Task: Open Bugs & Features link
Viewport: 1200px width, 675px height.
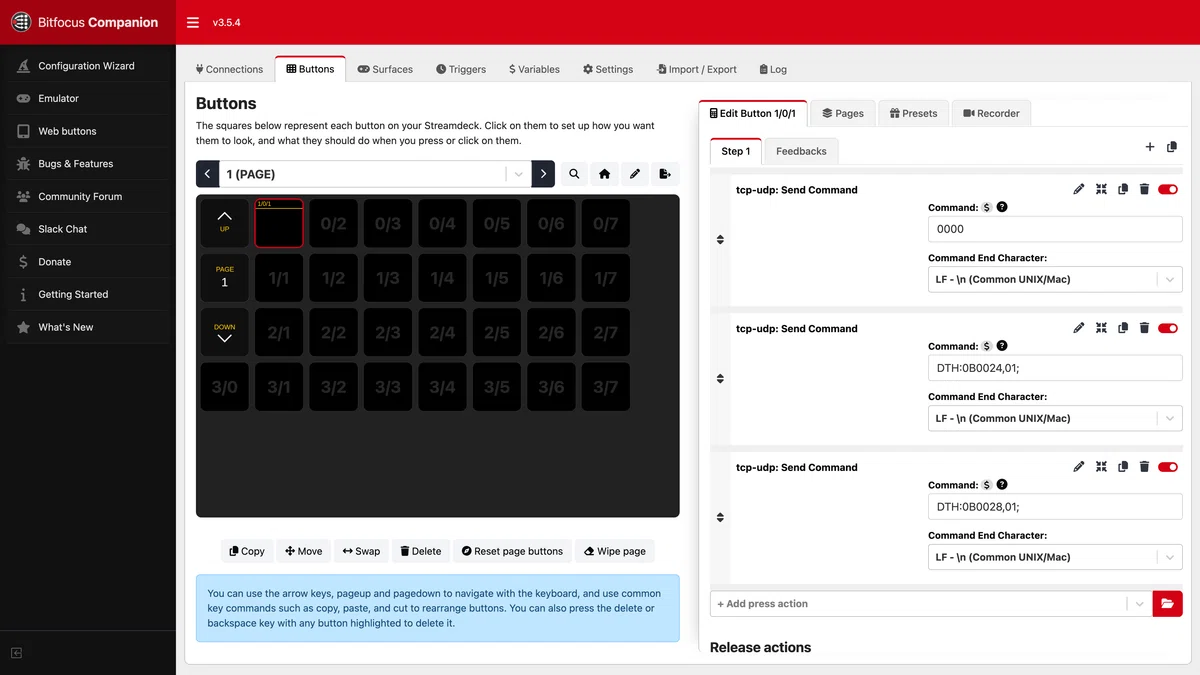Action: pos(88,164)
